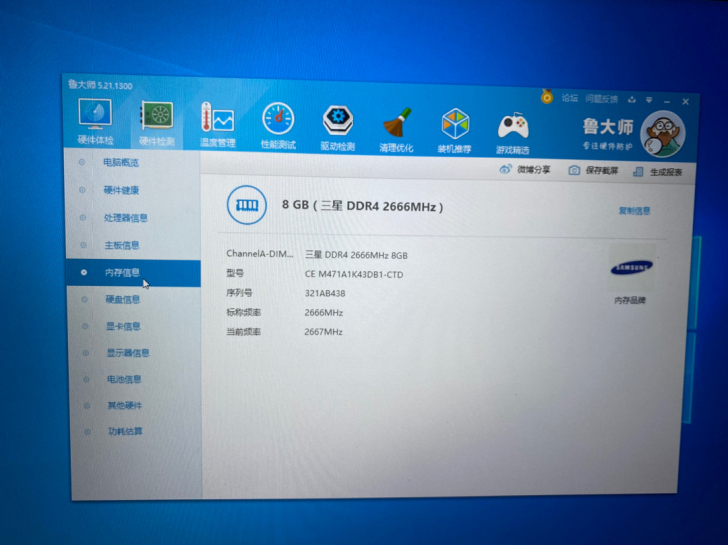Viewport: 728px width, 545px height.
Task: Open 装机推荐 cube icon
Action: click(455, 130)
